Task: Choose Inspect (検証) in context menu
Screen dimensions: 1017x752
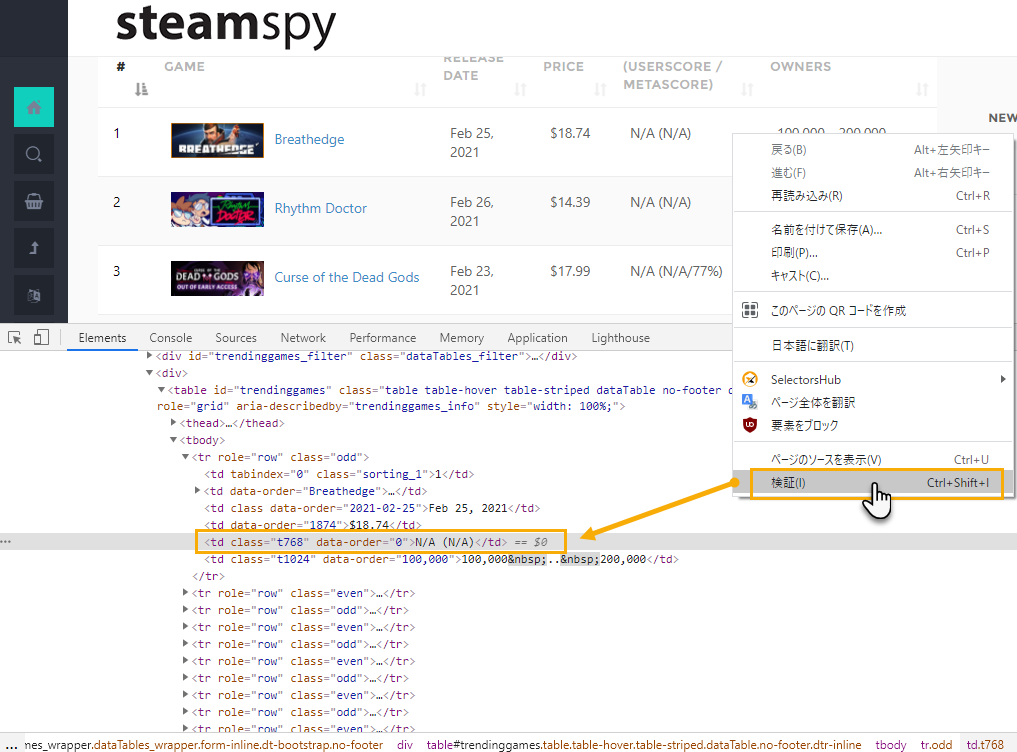Action: click(872, 483)
